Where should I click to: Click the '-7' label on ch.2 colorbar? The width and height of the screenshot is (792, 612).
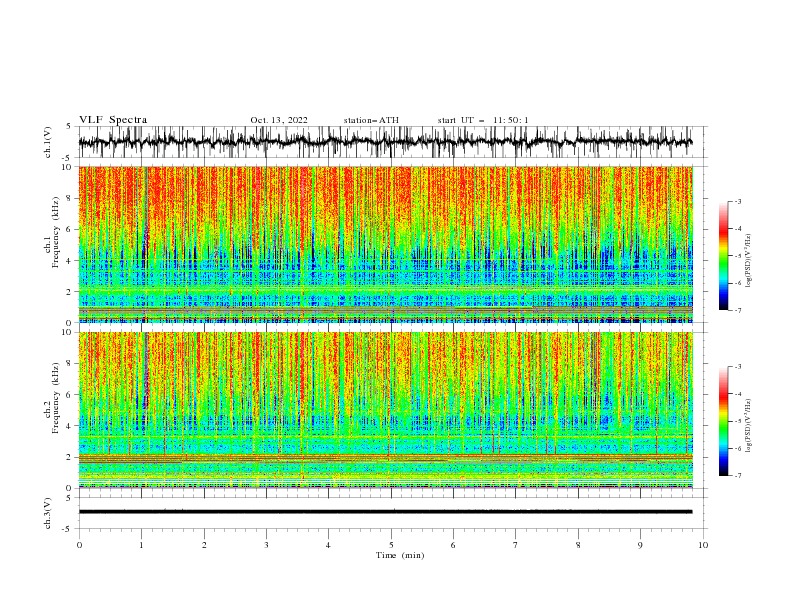pos(737,476)
